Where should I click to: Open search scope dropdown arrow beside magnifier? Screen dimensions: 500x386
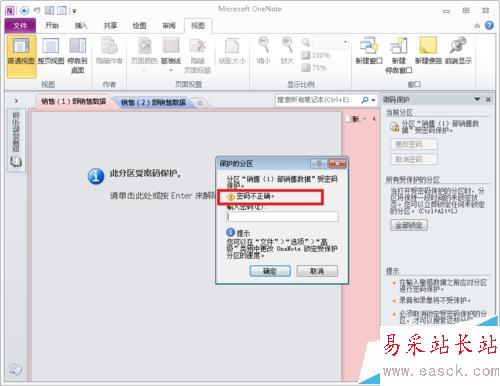[x=373, y=100]
